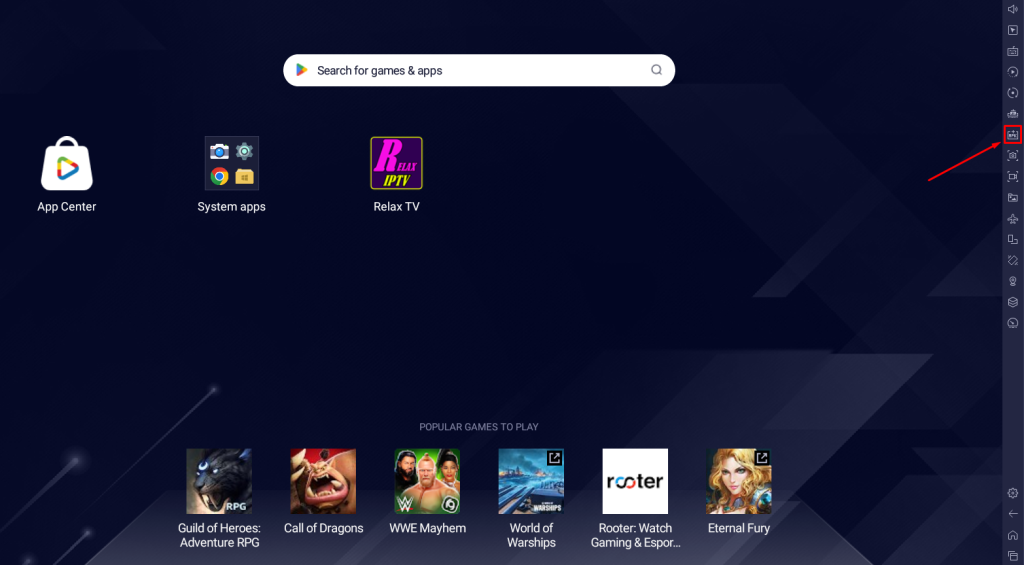Go to Android home via sidebar icon
Screen dimensions: 1024x565
tap(1012, 535)
